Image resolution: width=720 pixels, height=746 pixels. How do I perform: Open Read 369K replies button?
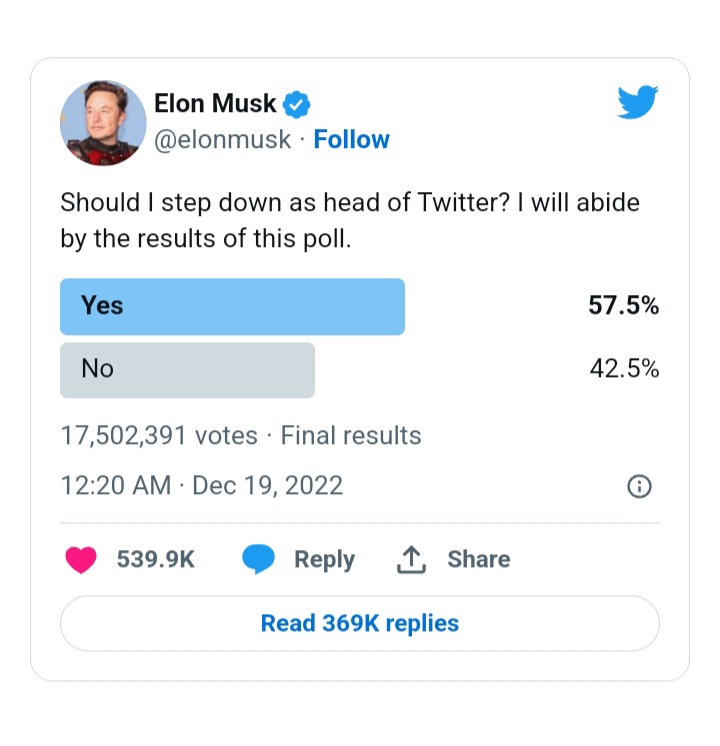(360, 623)
